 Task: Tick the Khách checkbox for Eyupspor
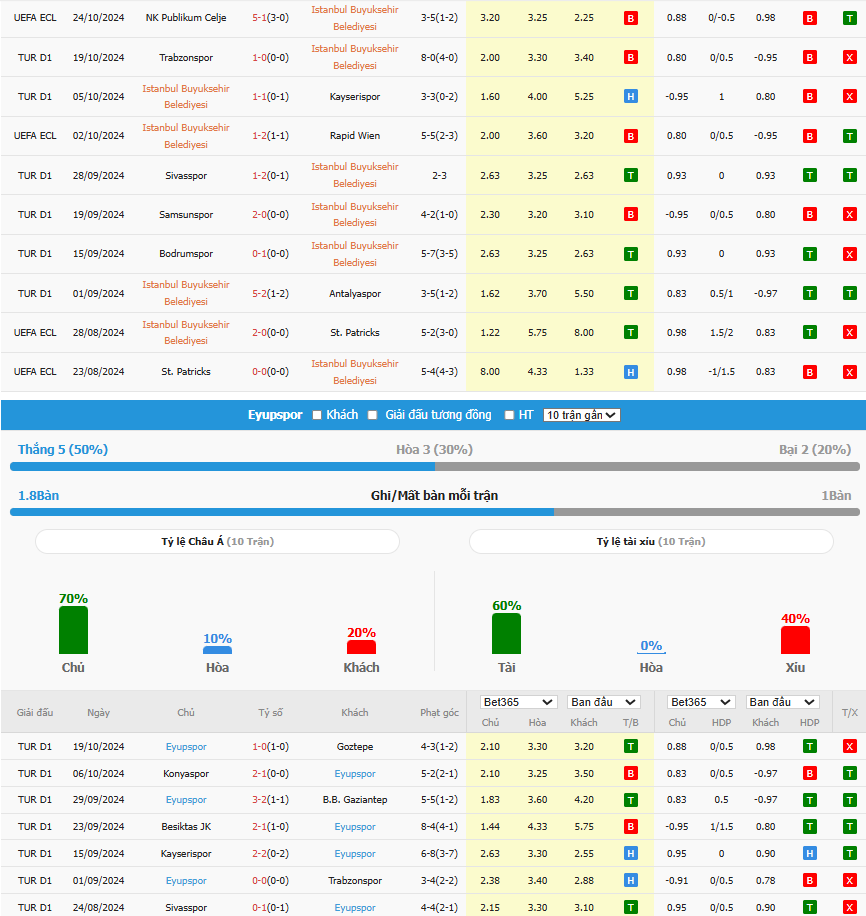click(x=317, y=415)
